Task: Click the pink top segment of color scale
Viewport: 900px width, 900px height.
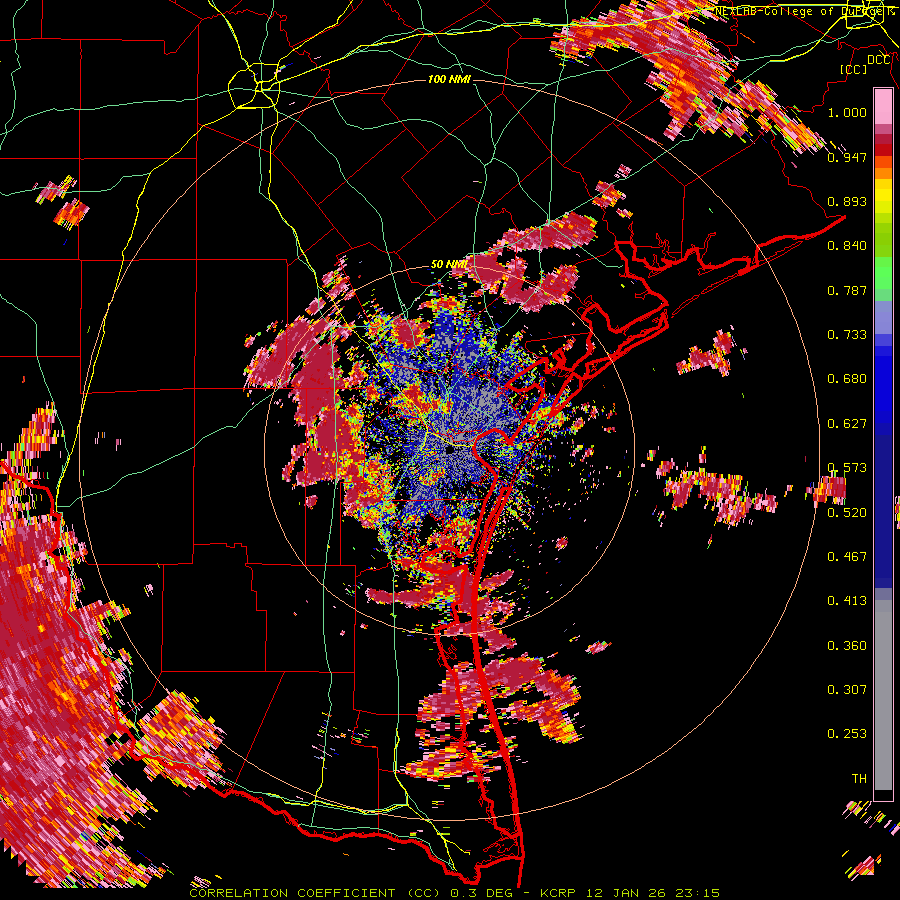Action: (883, 106)
